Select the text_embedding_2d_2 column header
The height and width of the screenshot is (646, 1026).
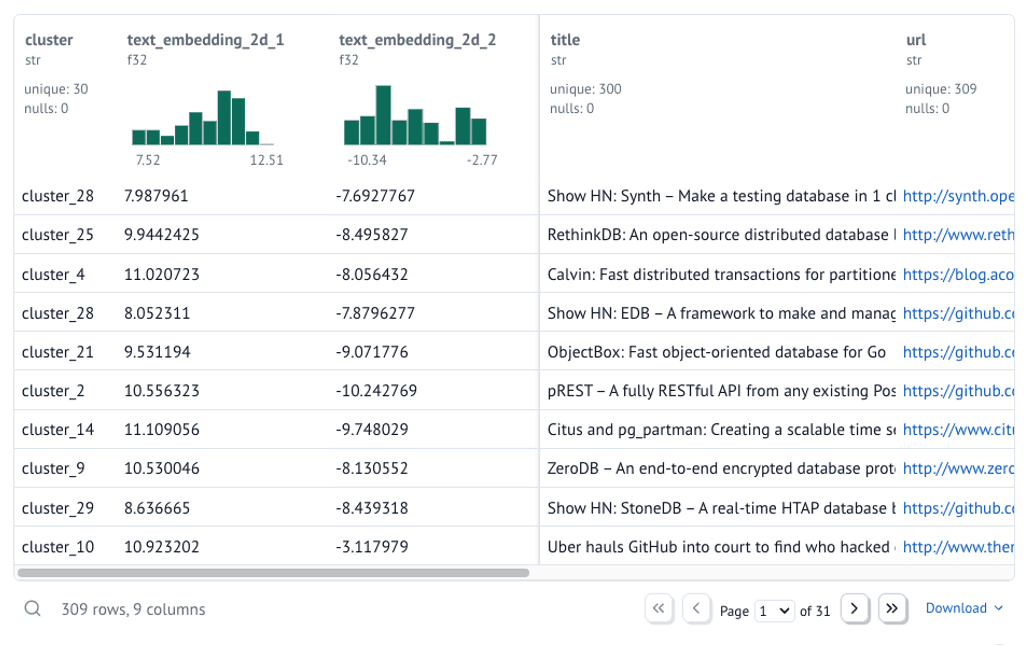click(x=417, y=40)
